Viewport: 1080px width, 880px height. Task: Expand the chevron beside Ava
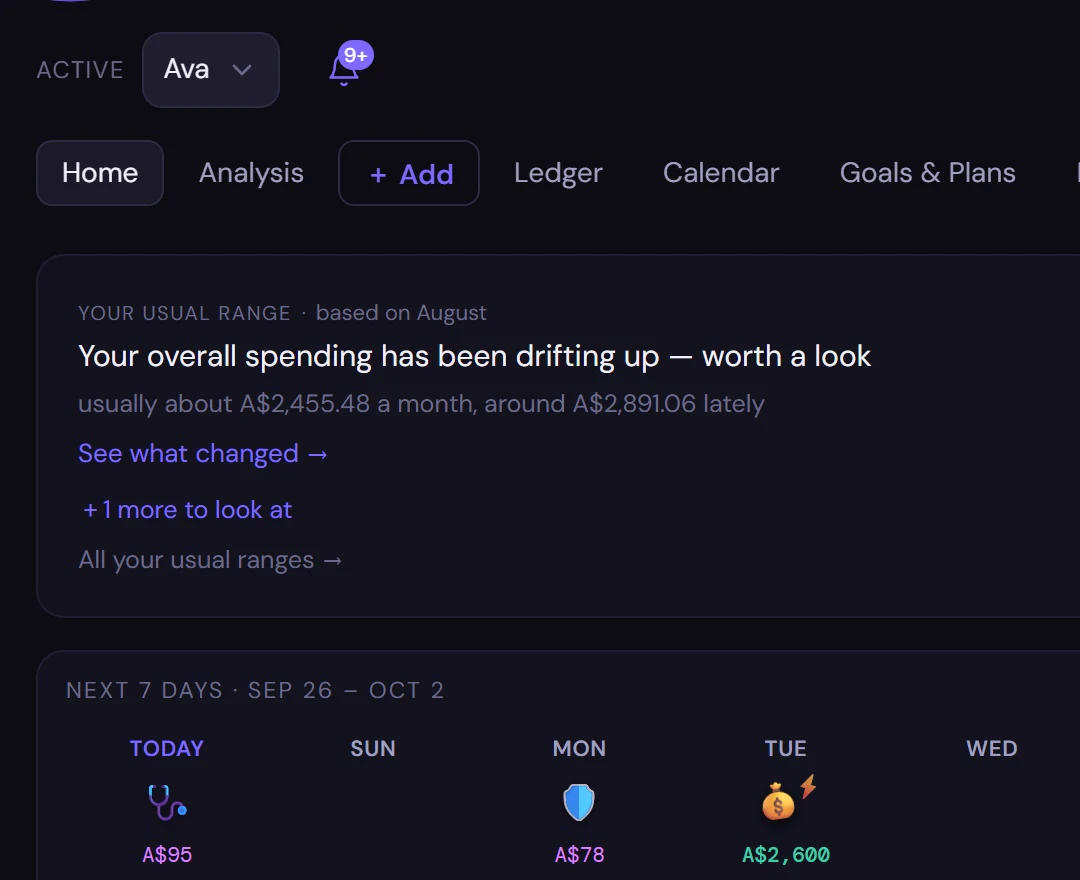(x=242, y=70)
